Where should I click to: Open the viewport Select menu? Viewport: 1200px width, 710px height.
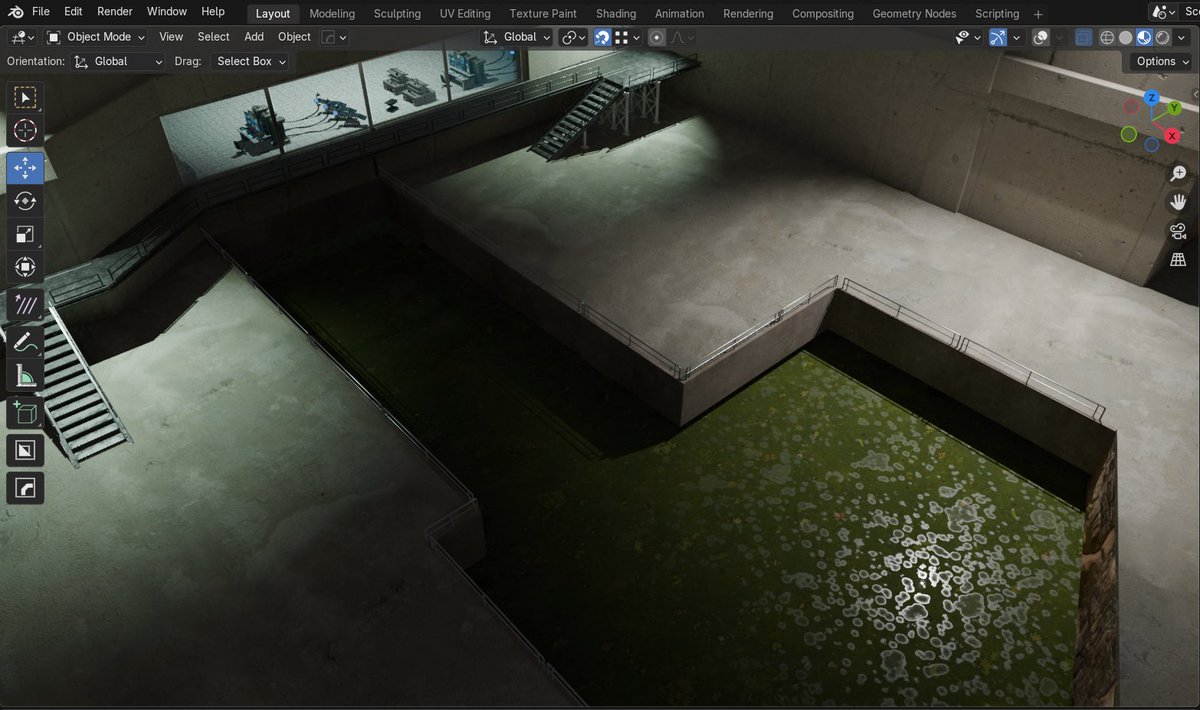coord(213,37)
